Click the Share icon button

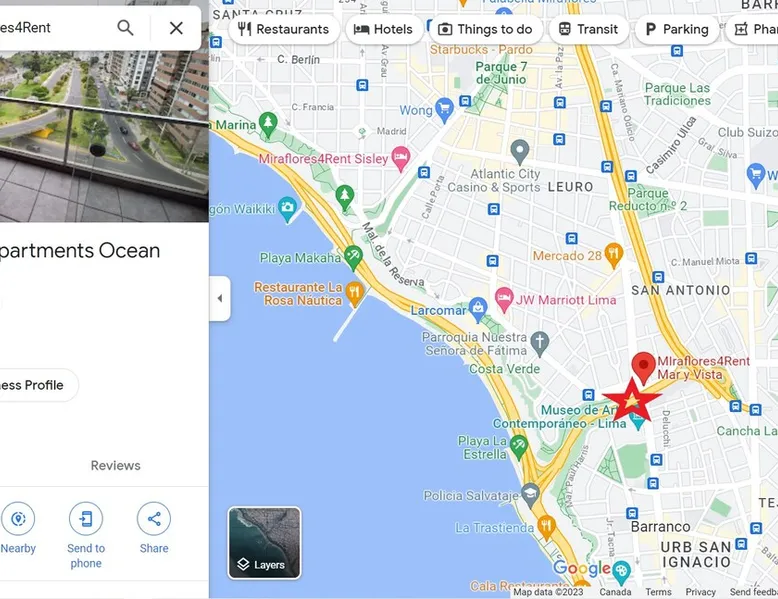pyautogui.click(x=154, y=519)
